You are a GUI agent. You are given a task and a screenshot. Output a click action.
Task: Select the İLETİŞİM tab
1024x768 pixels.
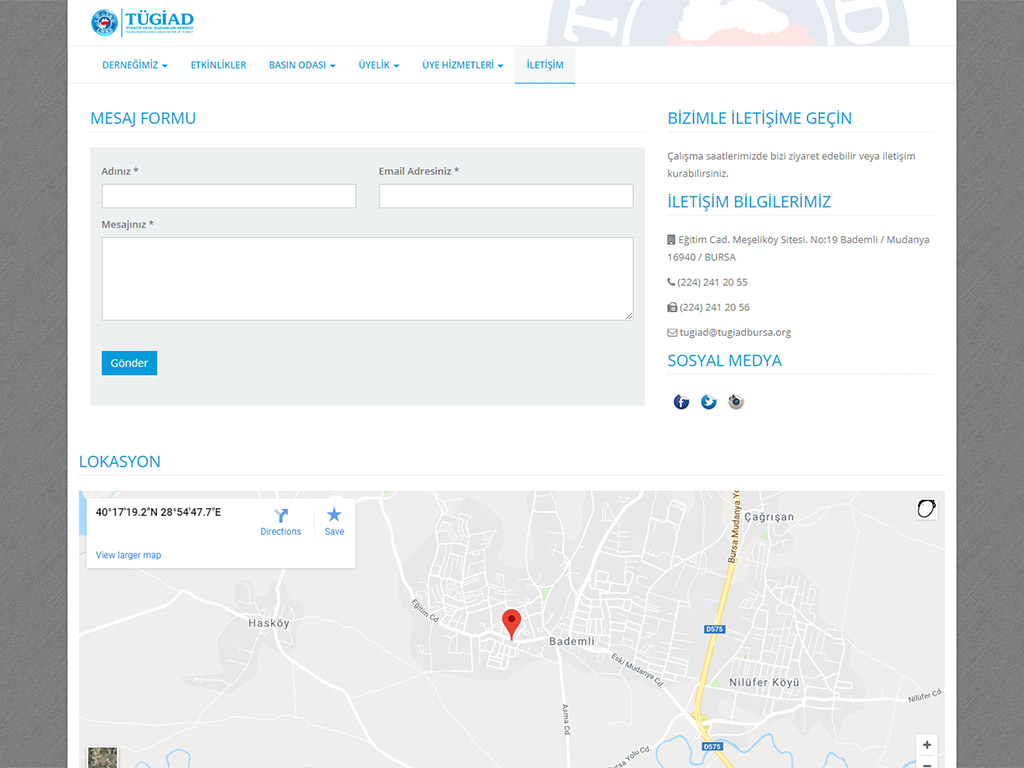pos(545,65)
